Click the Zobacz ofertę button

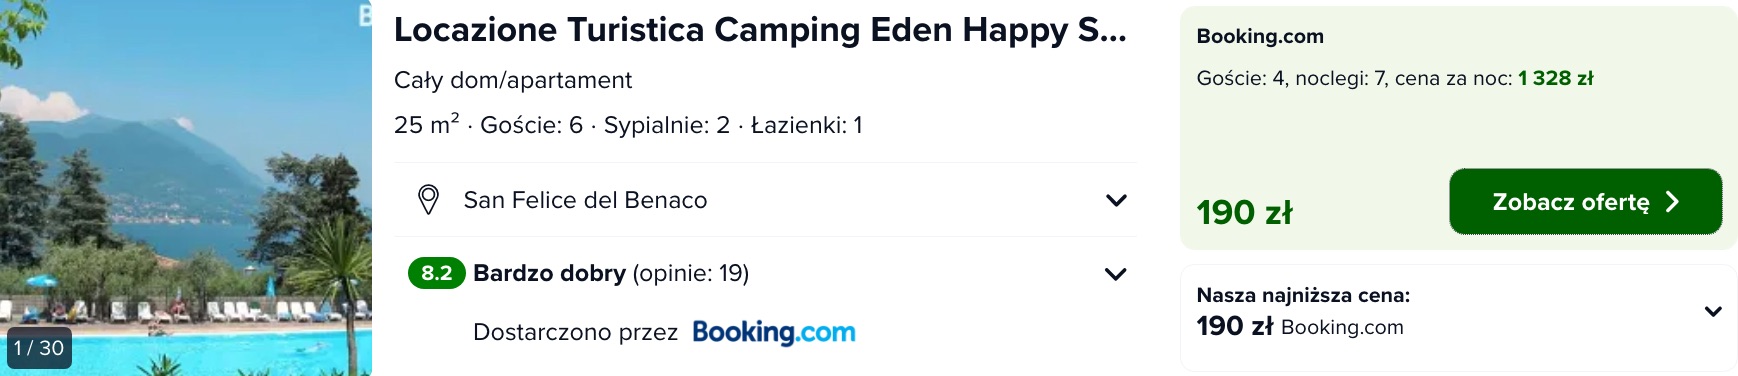coord(1585,202)
